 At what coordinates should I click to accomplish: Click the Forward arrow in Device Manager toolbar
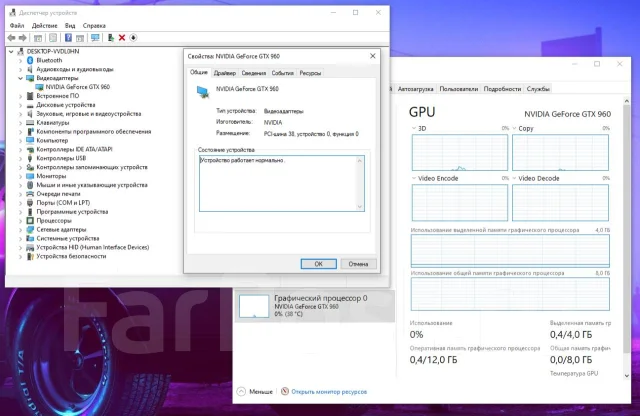[23, 38]
